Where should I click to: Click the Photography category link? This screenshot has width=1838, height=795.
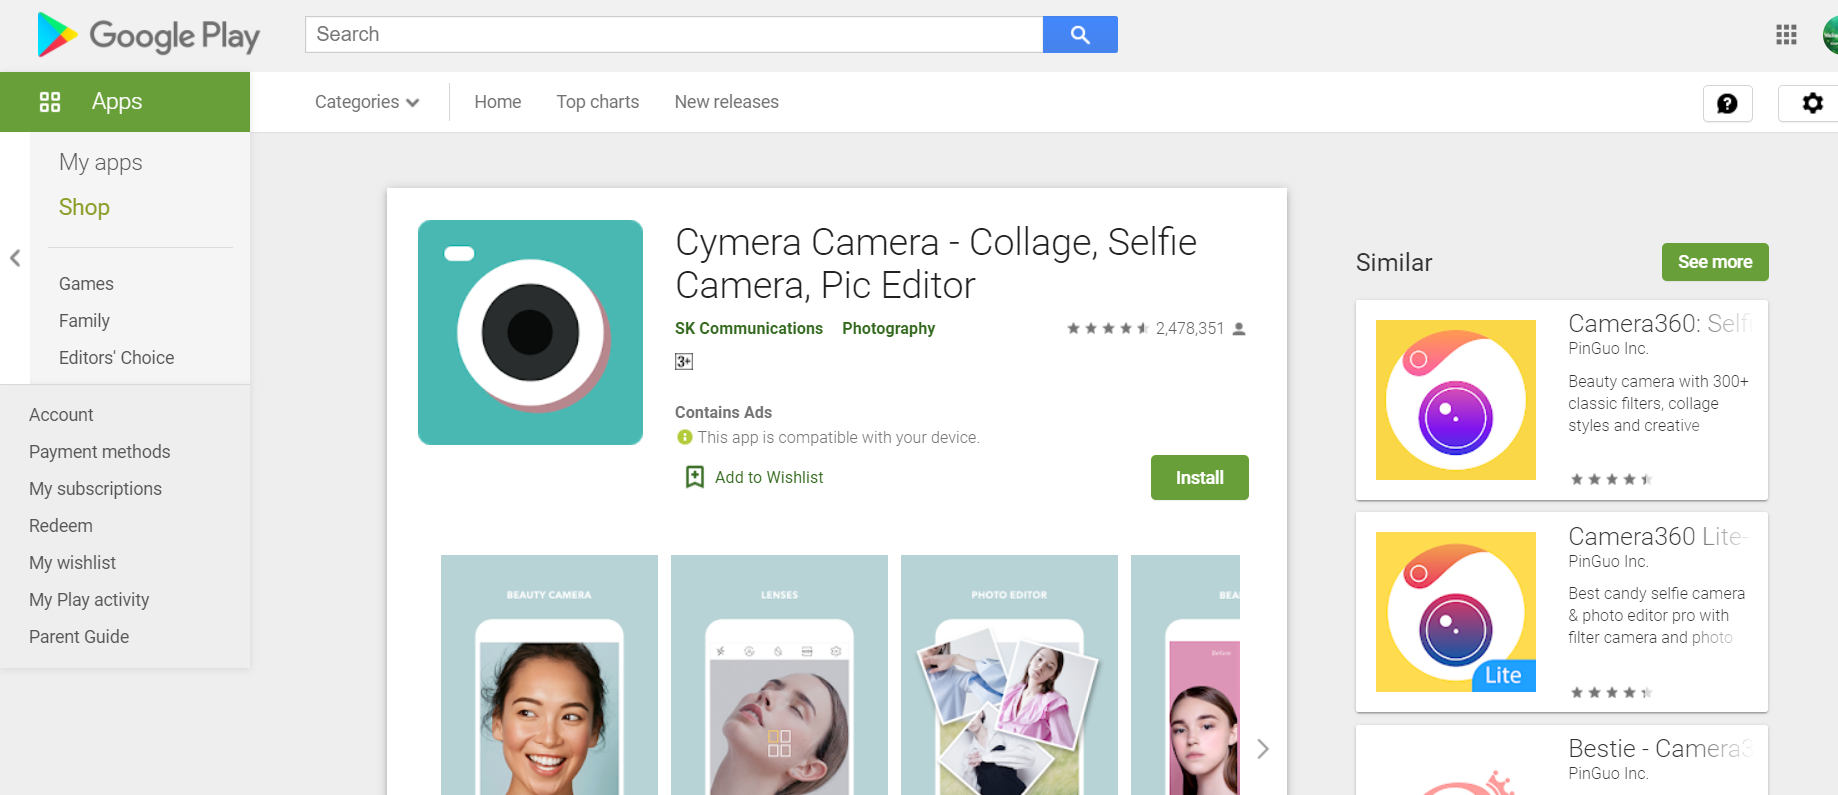pyautogui.click(x=888, y=328)
